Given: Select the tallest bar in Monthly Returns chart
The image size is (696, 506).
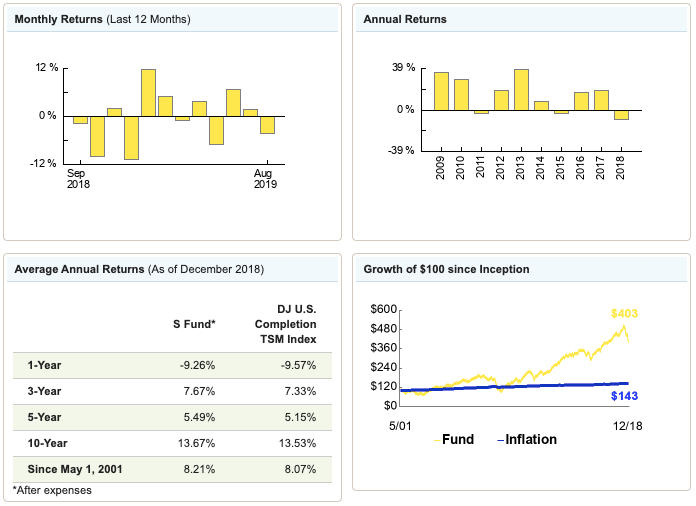Looking at the screenshot, I should click(x=148, y=92).
